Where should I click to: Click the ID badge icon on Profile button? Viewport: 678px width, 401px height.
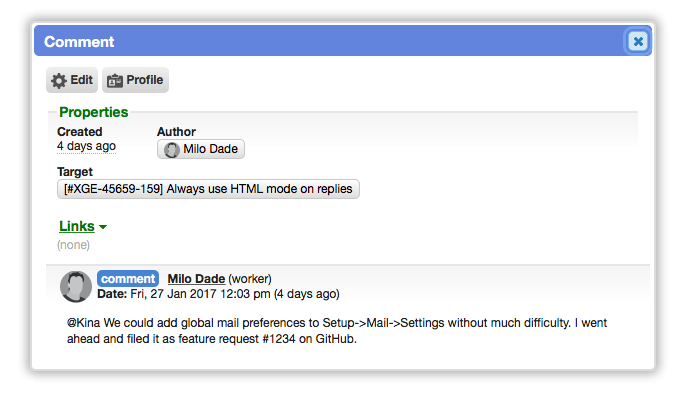pos(115,81)
